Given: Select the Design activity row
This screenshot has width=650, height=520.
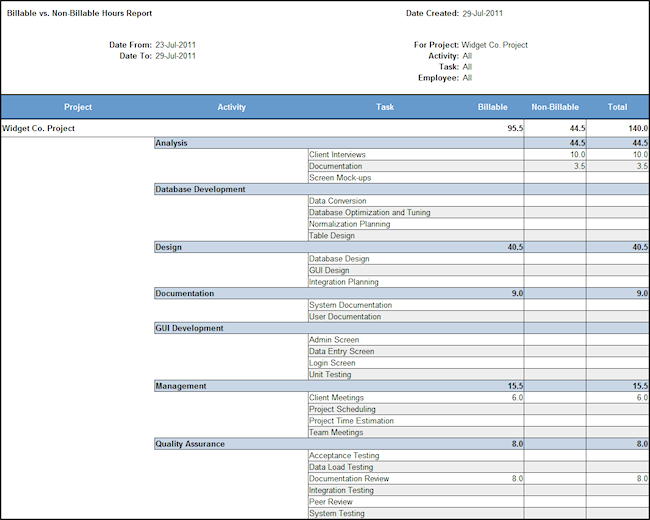Looking at the screenshot, I should click(x=401, y=247).
